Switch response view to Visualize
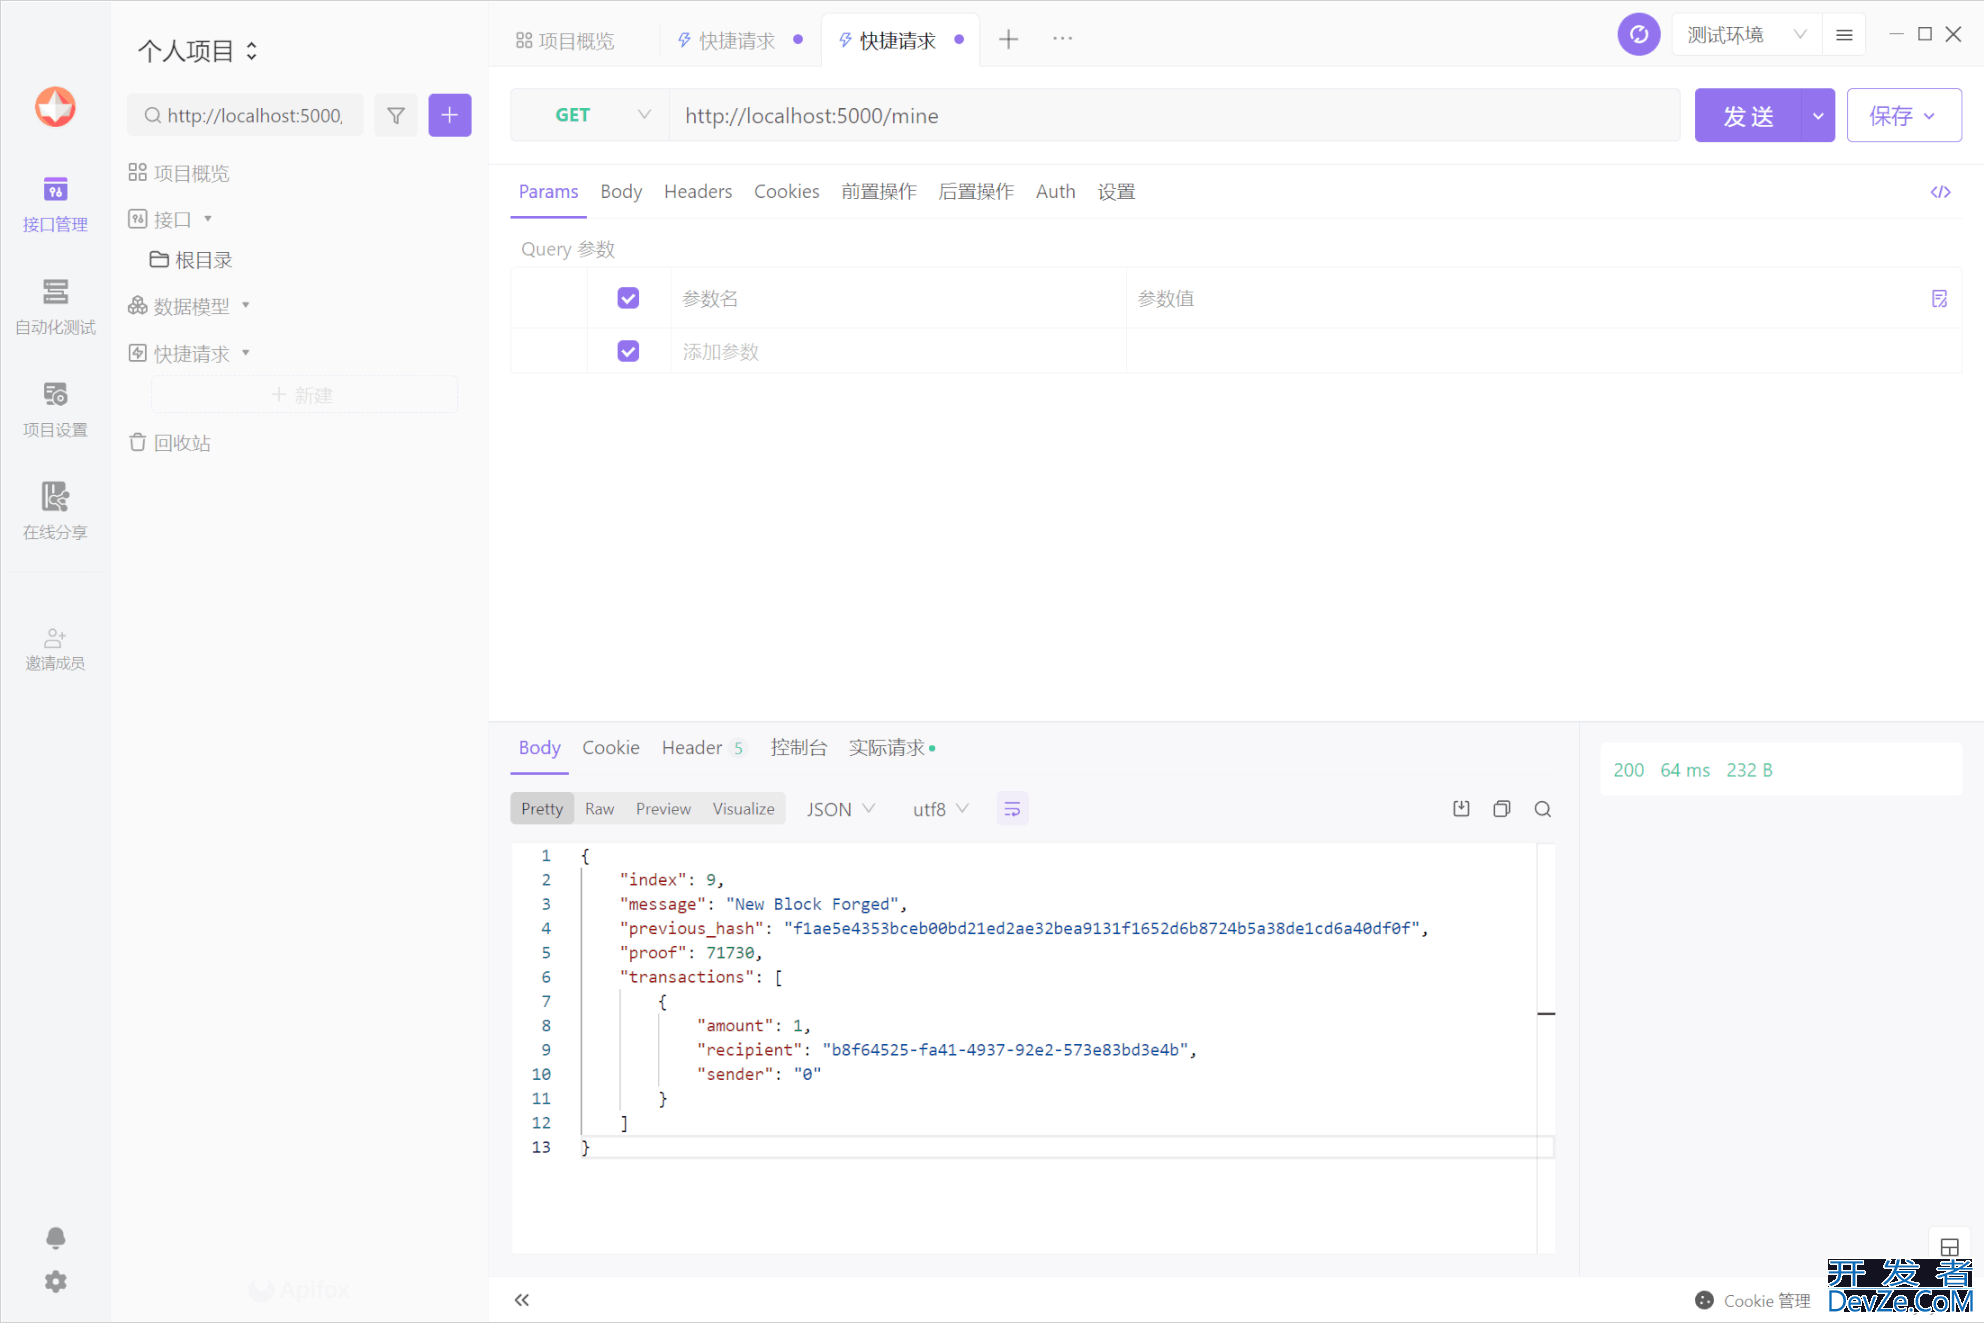 (743, 809)
